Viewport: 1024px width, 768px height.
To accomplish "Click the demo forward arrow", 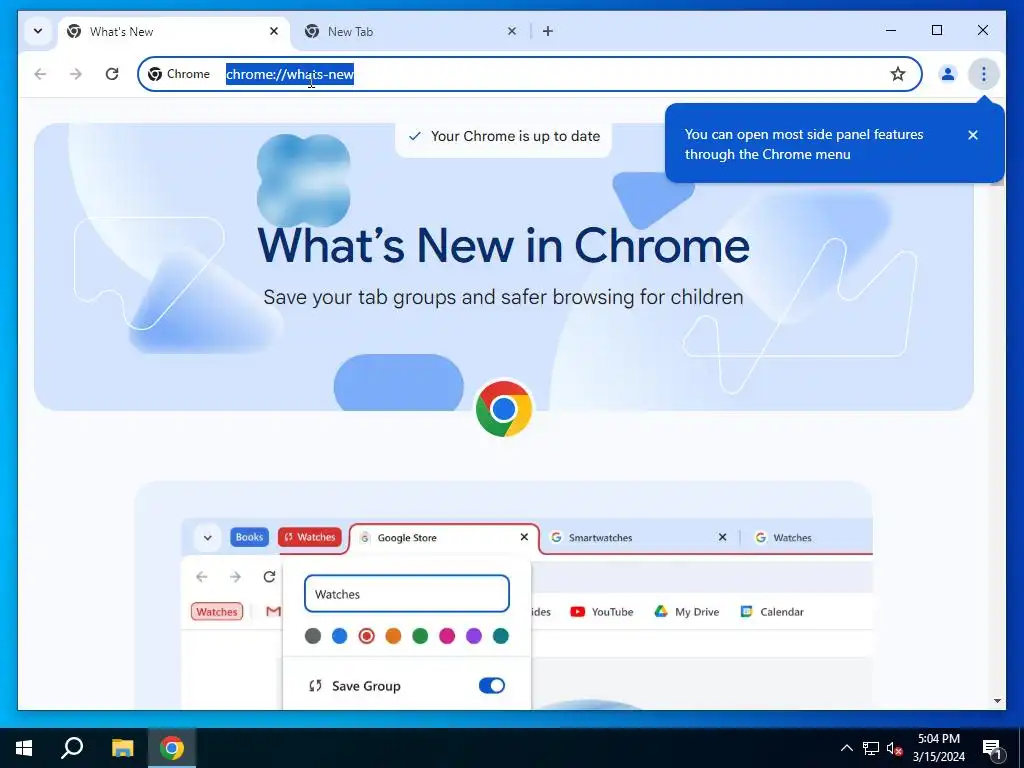I will (x=235, y=577).
